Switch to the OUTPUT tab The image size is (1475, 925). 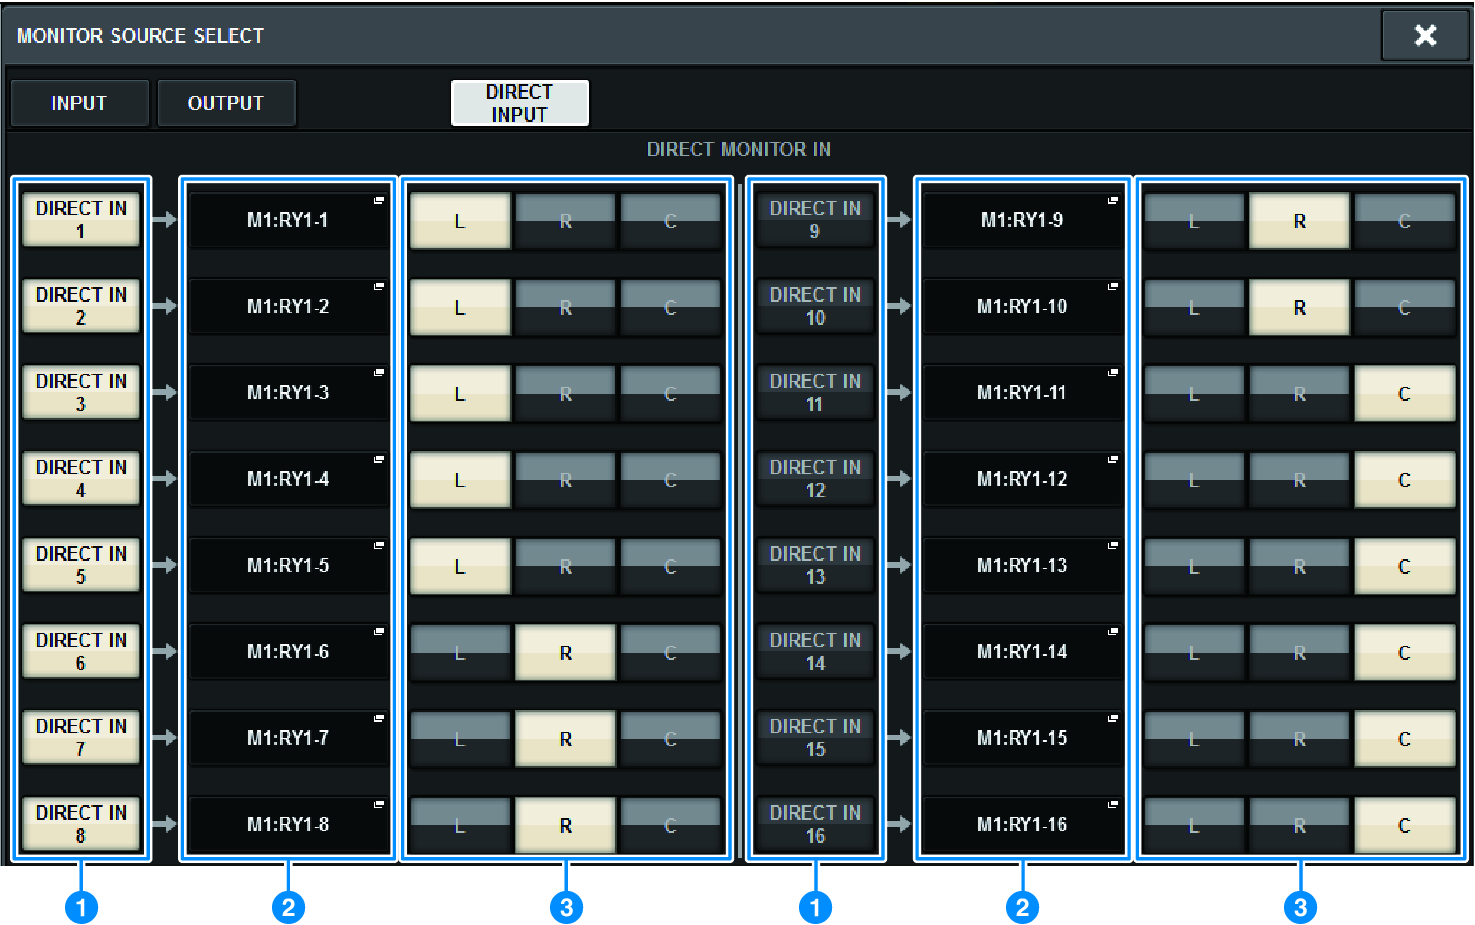click(x=226, y=102)
